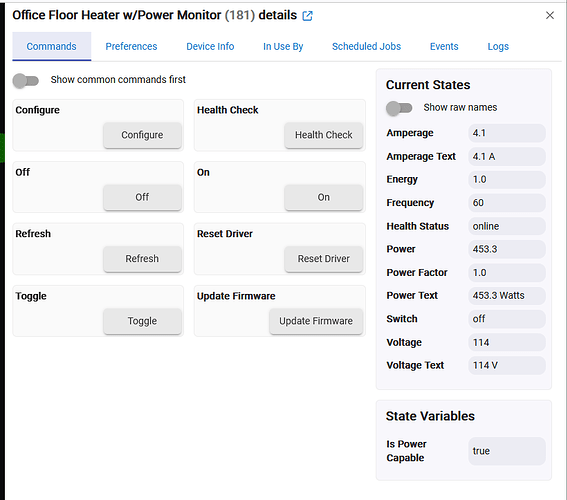Screen dimensions: 567x500
Task: Click the Refresh command button
Action: click(x=142, y=258)
